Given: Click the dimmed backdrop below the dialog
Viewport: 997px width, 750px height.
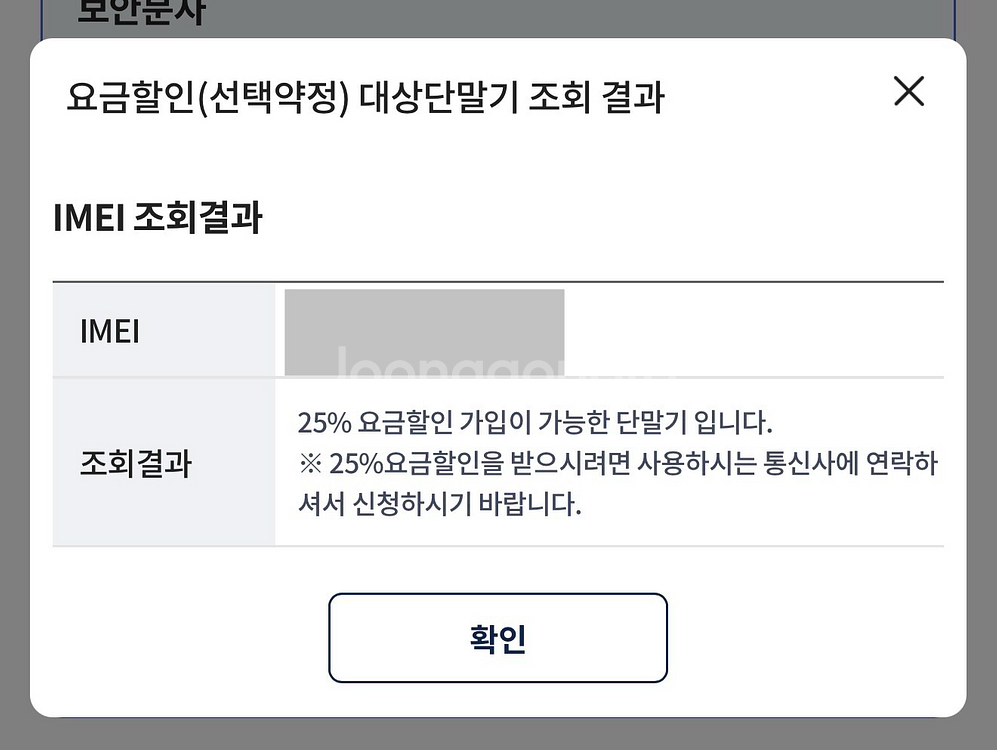Looking at the screenshot, I should pos(498,734).
